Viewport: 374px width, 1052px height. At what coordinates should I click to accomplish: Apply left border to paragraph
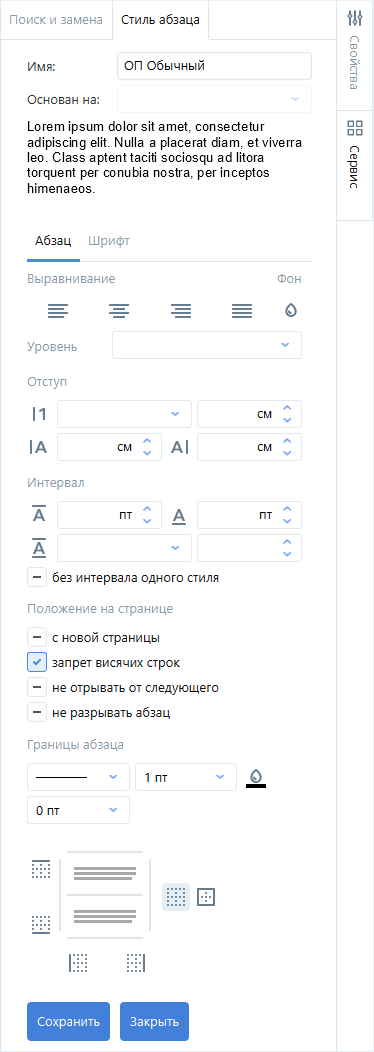coord(79,963)
